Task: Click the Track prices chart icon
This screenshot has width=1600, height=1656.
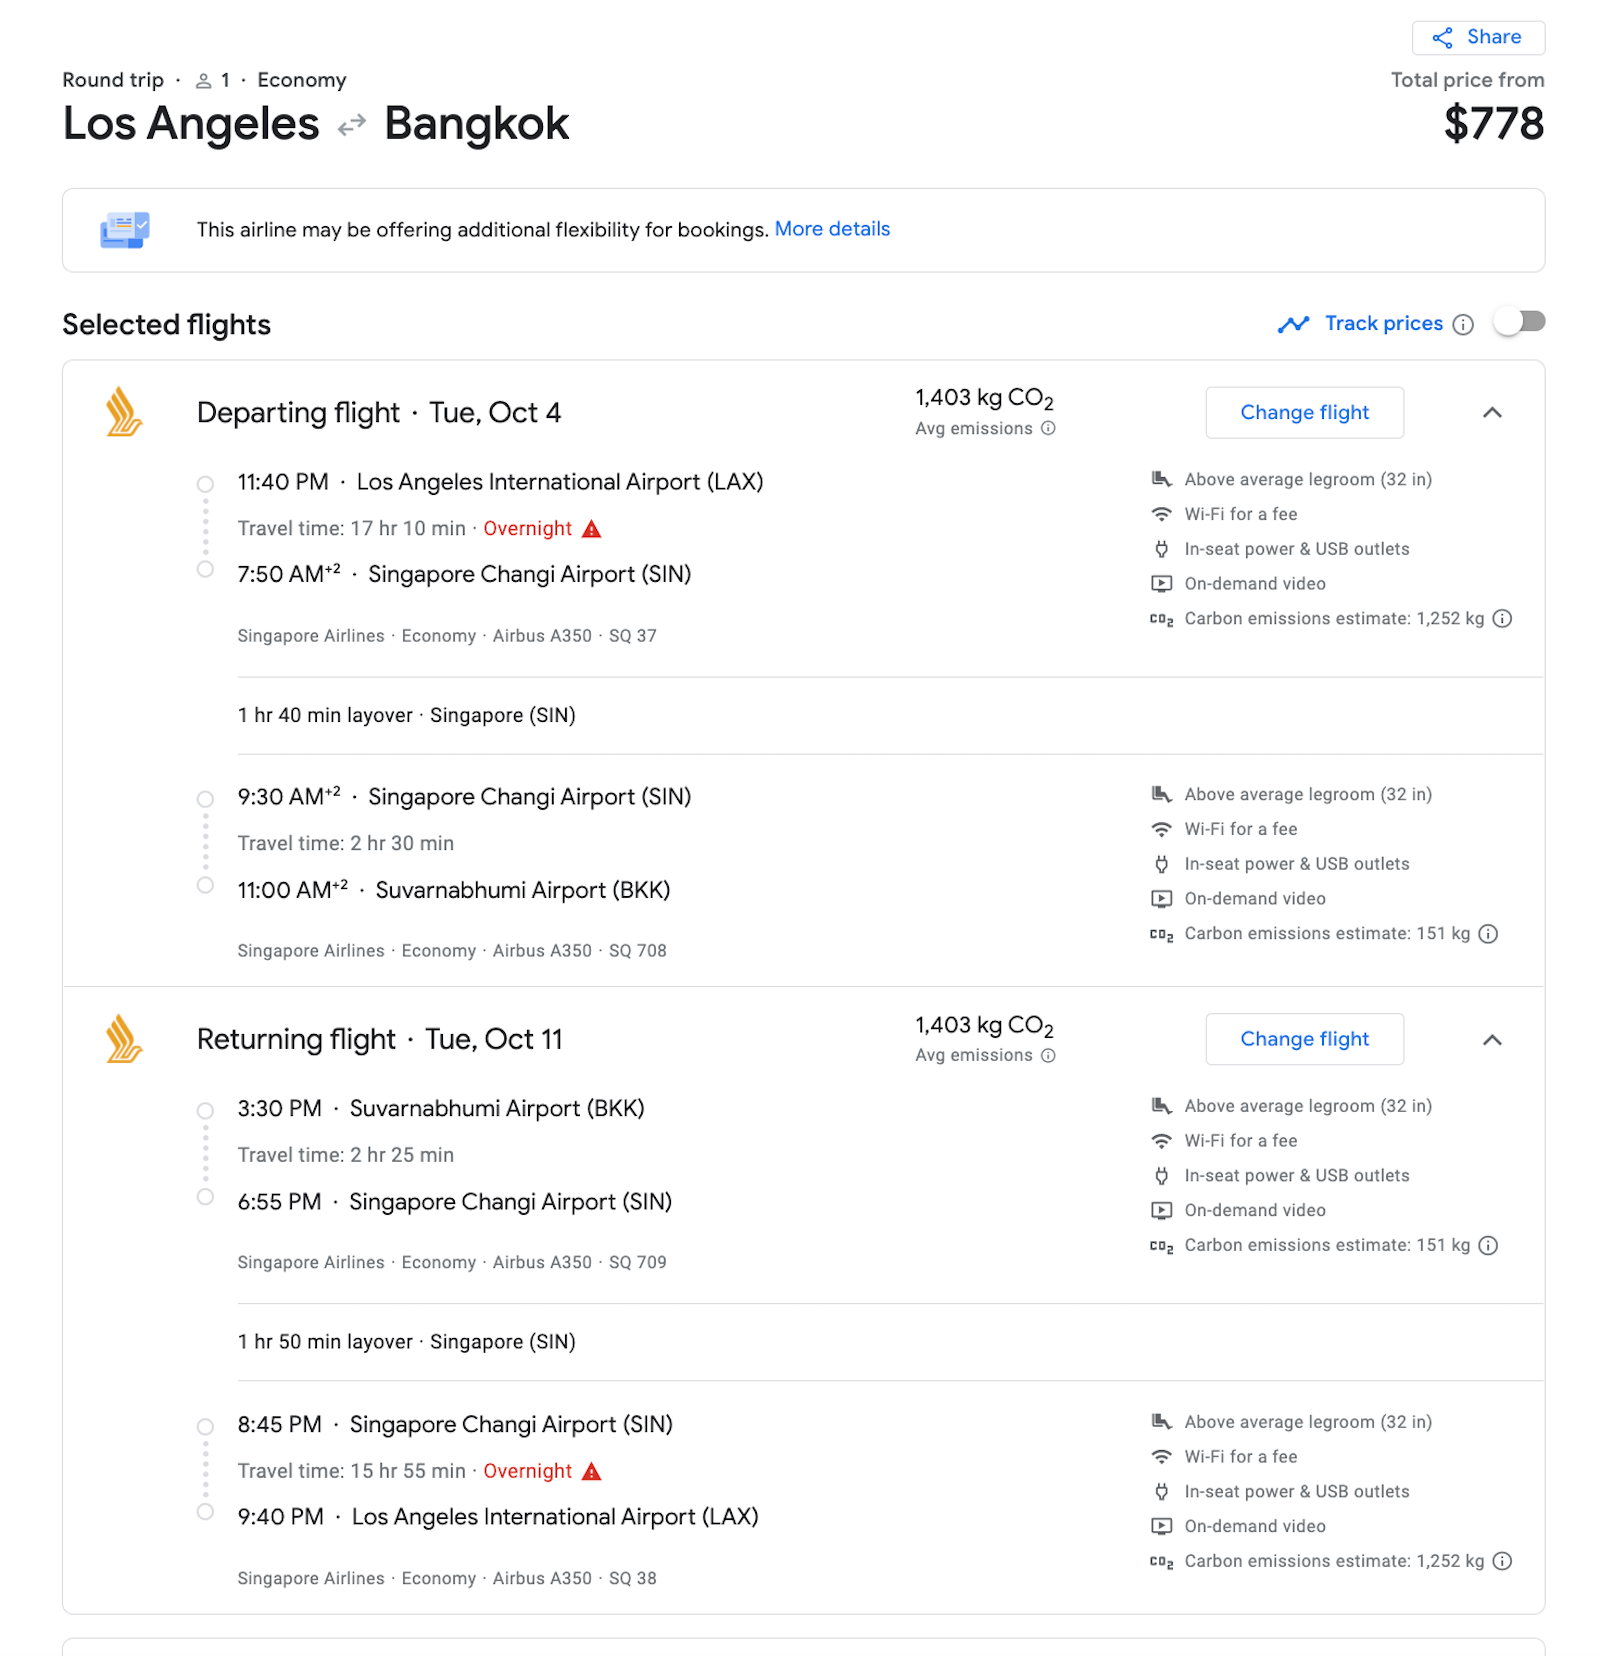Action: (1293, 324)
